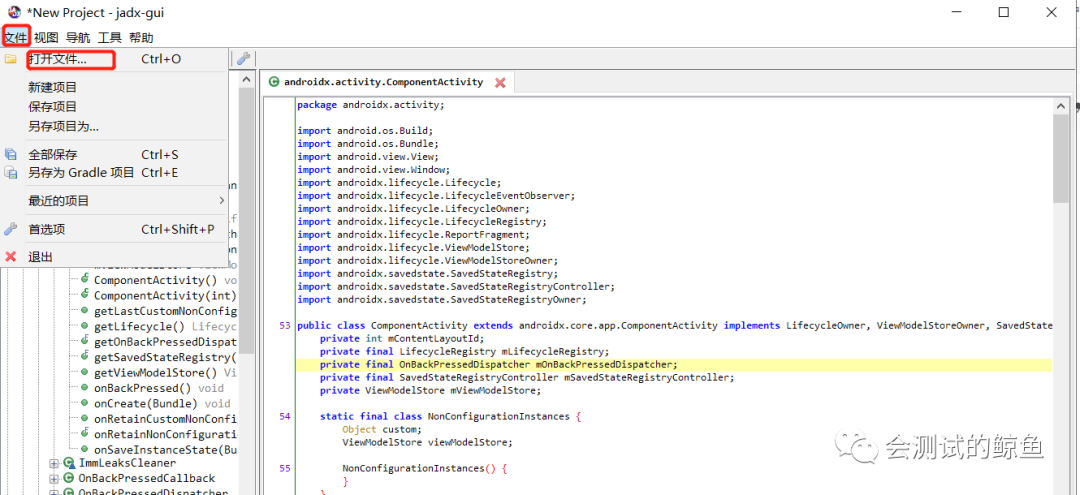Image resolution: width=1080 pixels, height=495 pixels.
Task: Select getViewModelStore() method in tree
Action: (165, 372)
